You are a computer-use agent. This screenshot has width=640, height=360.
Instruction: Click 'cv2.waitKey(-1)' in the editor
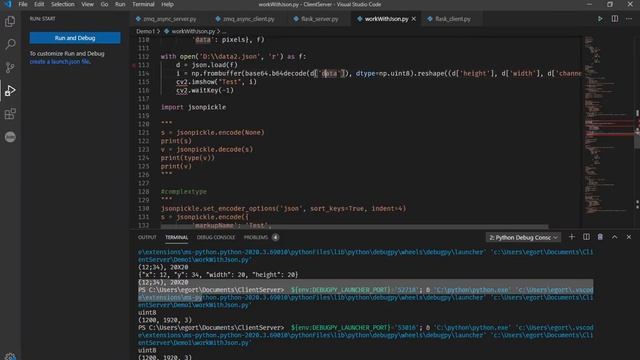[x=205, y=90]
